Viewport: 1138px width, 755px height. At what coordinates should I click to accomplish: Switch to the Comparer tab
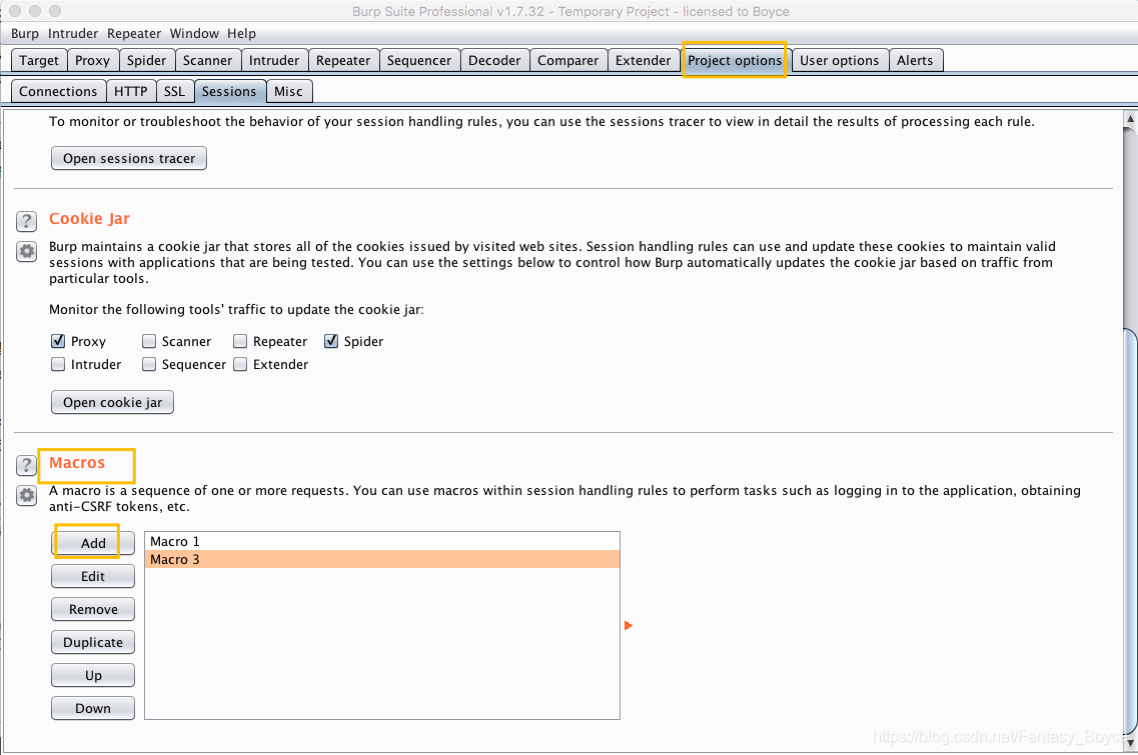pyautogui.click(x=568, y=60)
